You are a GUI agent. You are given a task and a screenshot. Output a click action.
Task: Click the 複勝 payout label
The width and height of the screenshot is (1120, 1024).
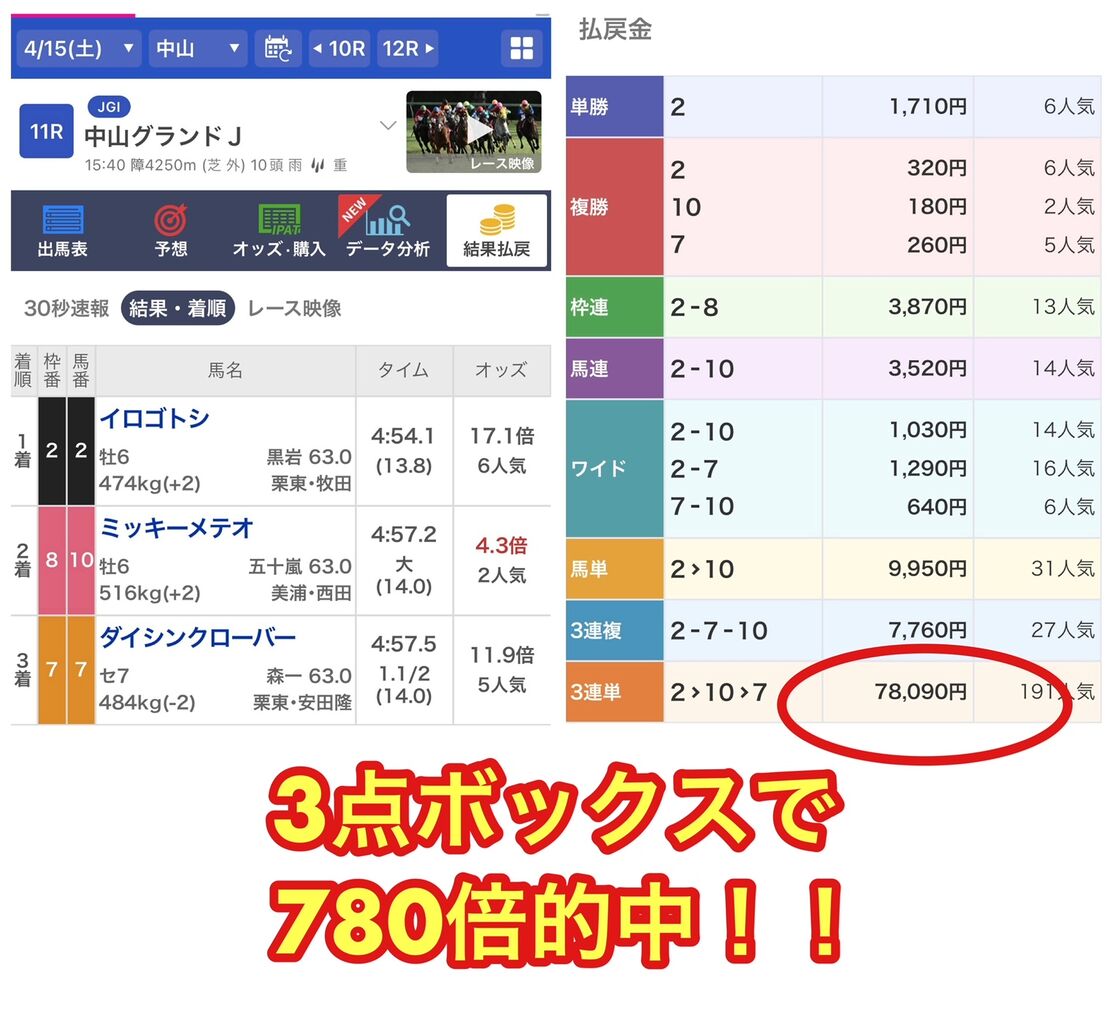point(614,207)
